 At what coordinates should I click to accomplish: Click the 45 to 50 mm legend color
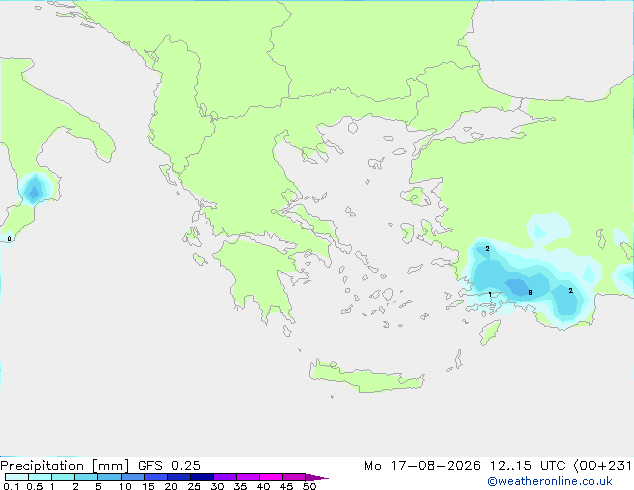294,477
